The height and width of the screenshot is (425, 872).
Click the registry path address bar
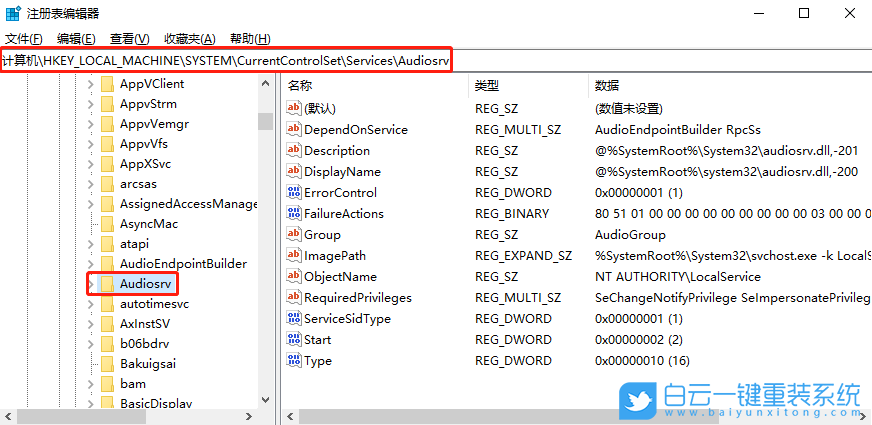tap(436, 61)
